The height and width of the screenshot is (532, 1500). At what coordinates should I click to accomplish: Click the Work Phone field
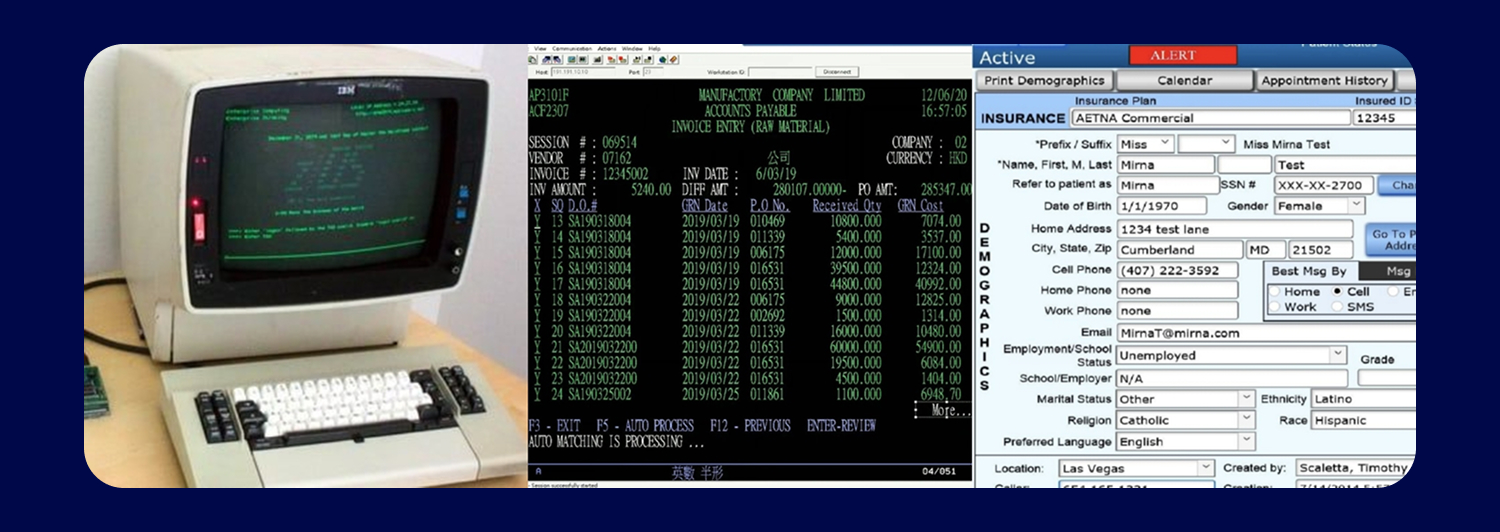click(x=1177, y=311)
